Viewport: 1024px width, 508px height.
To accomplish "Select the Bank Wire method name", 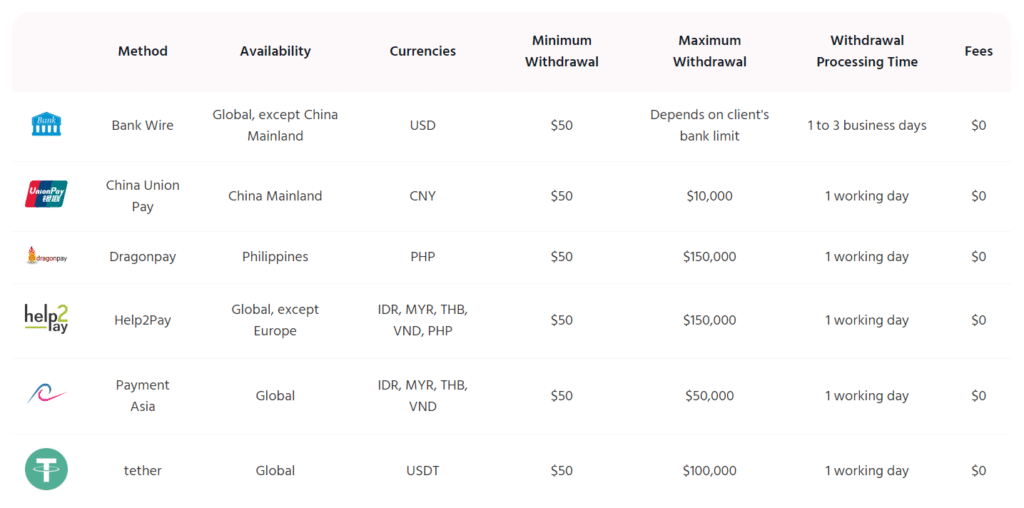I will point(142,125).
